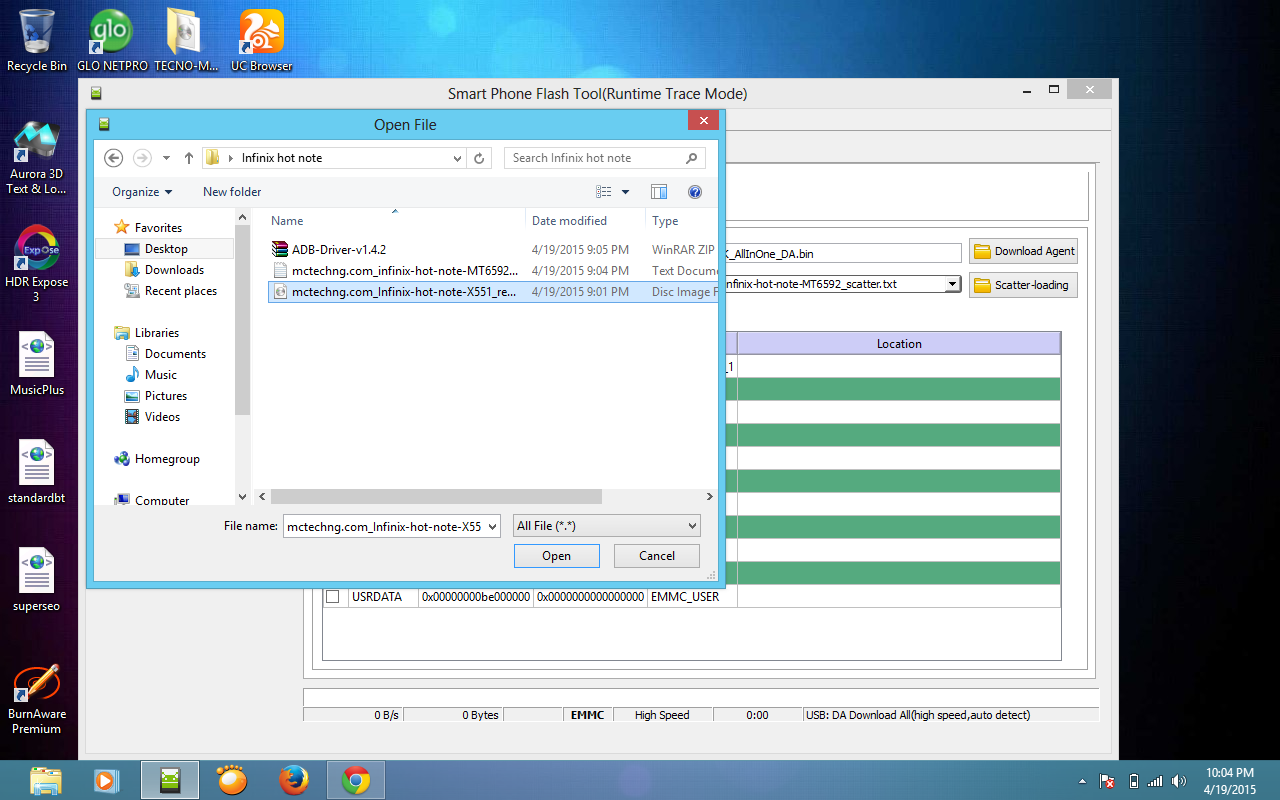Image resolution: width=1280 pixels, height=800 pixels.
Task: Show hidden system tray icons
Action: click(x=1082, y=781)
